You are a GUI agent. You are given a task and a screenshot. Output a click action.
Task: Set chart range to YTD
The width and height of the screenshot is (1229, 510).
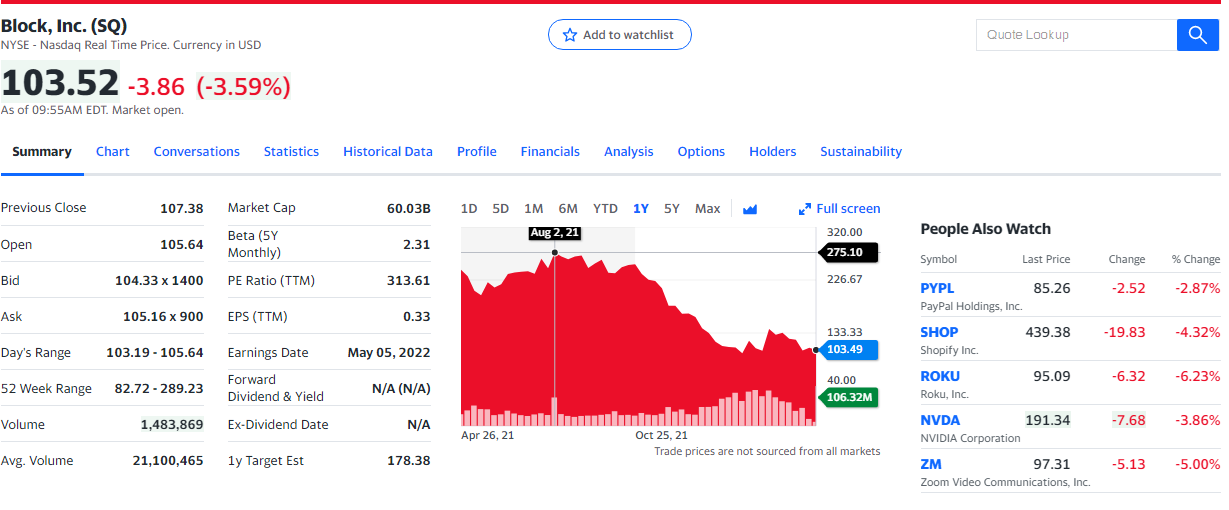click(605, 208)
